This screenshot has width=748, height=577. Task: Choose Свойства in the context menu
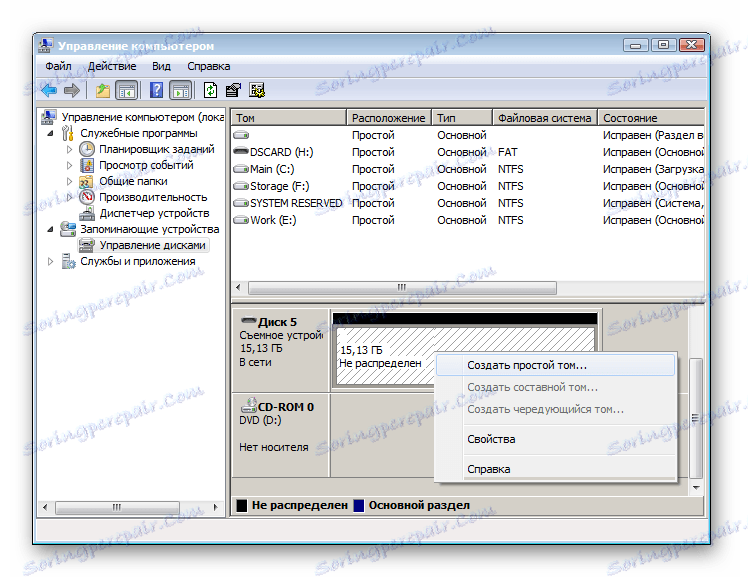(556, 439)
